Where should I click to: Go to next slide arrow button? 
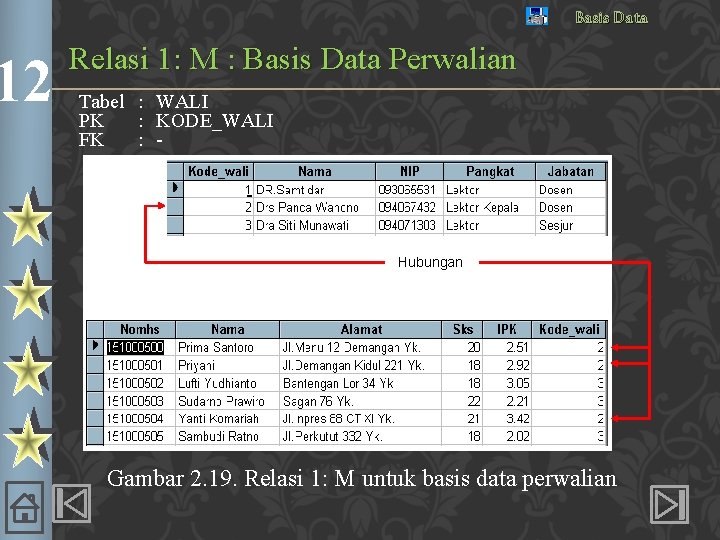point(669,504)
